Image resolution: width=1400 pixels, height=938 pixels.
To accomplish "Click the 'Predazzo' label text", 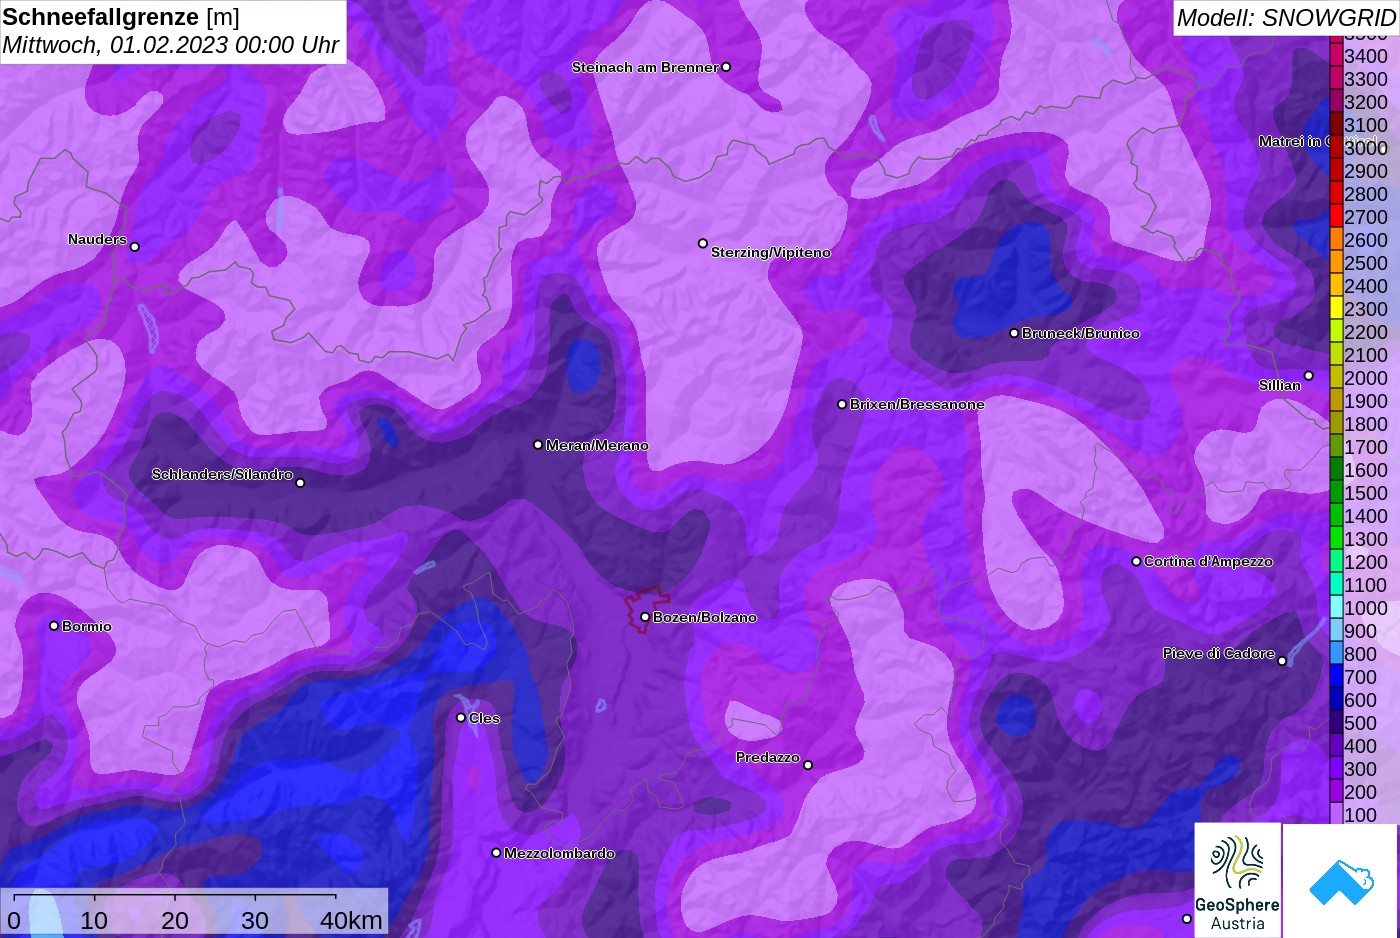I will click(x=768, y=757).
